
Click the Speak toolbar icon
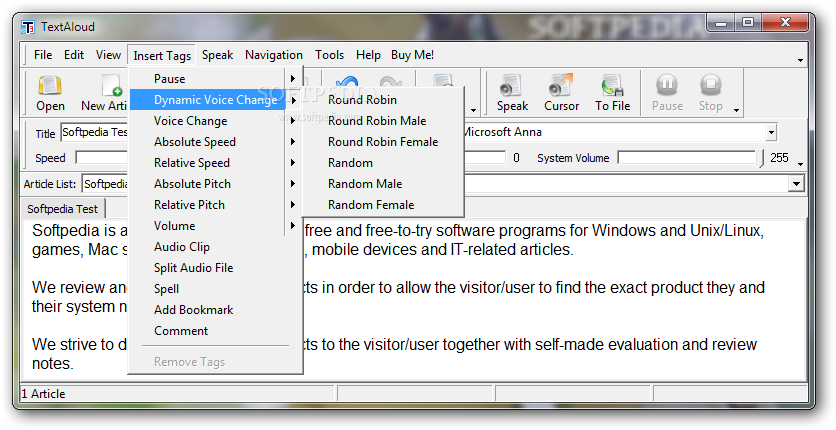click(512, 85)
